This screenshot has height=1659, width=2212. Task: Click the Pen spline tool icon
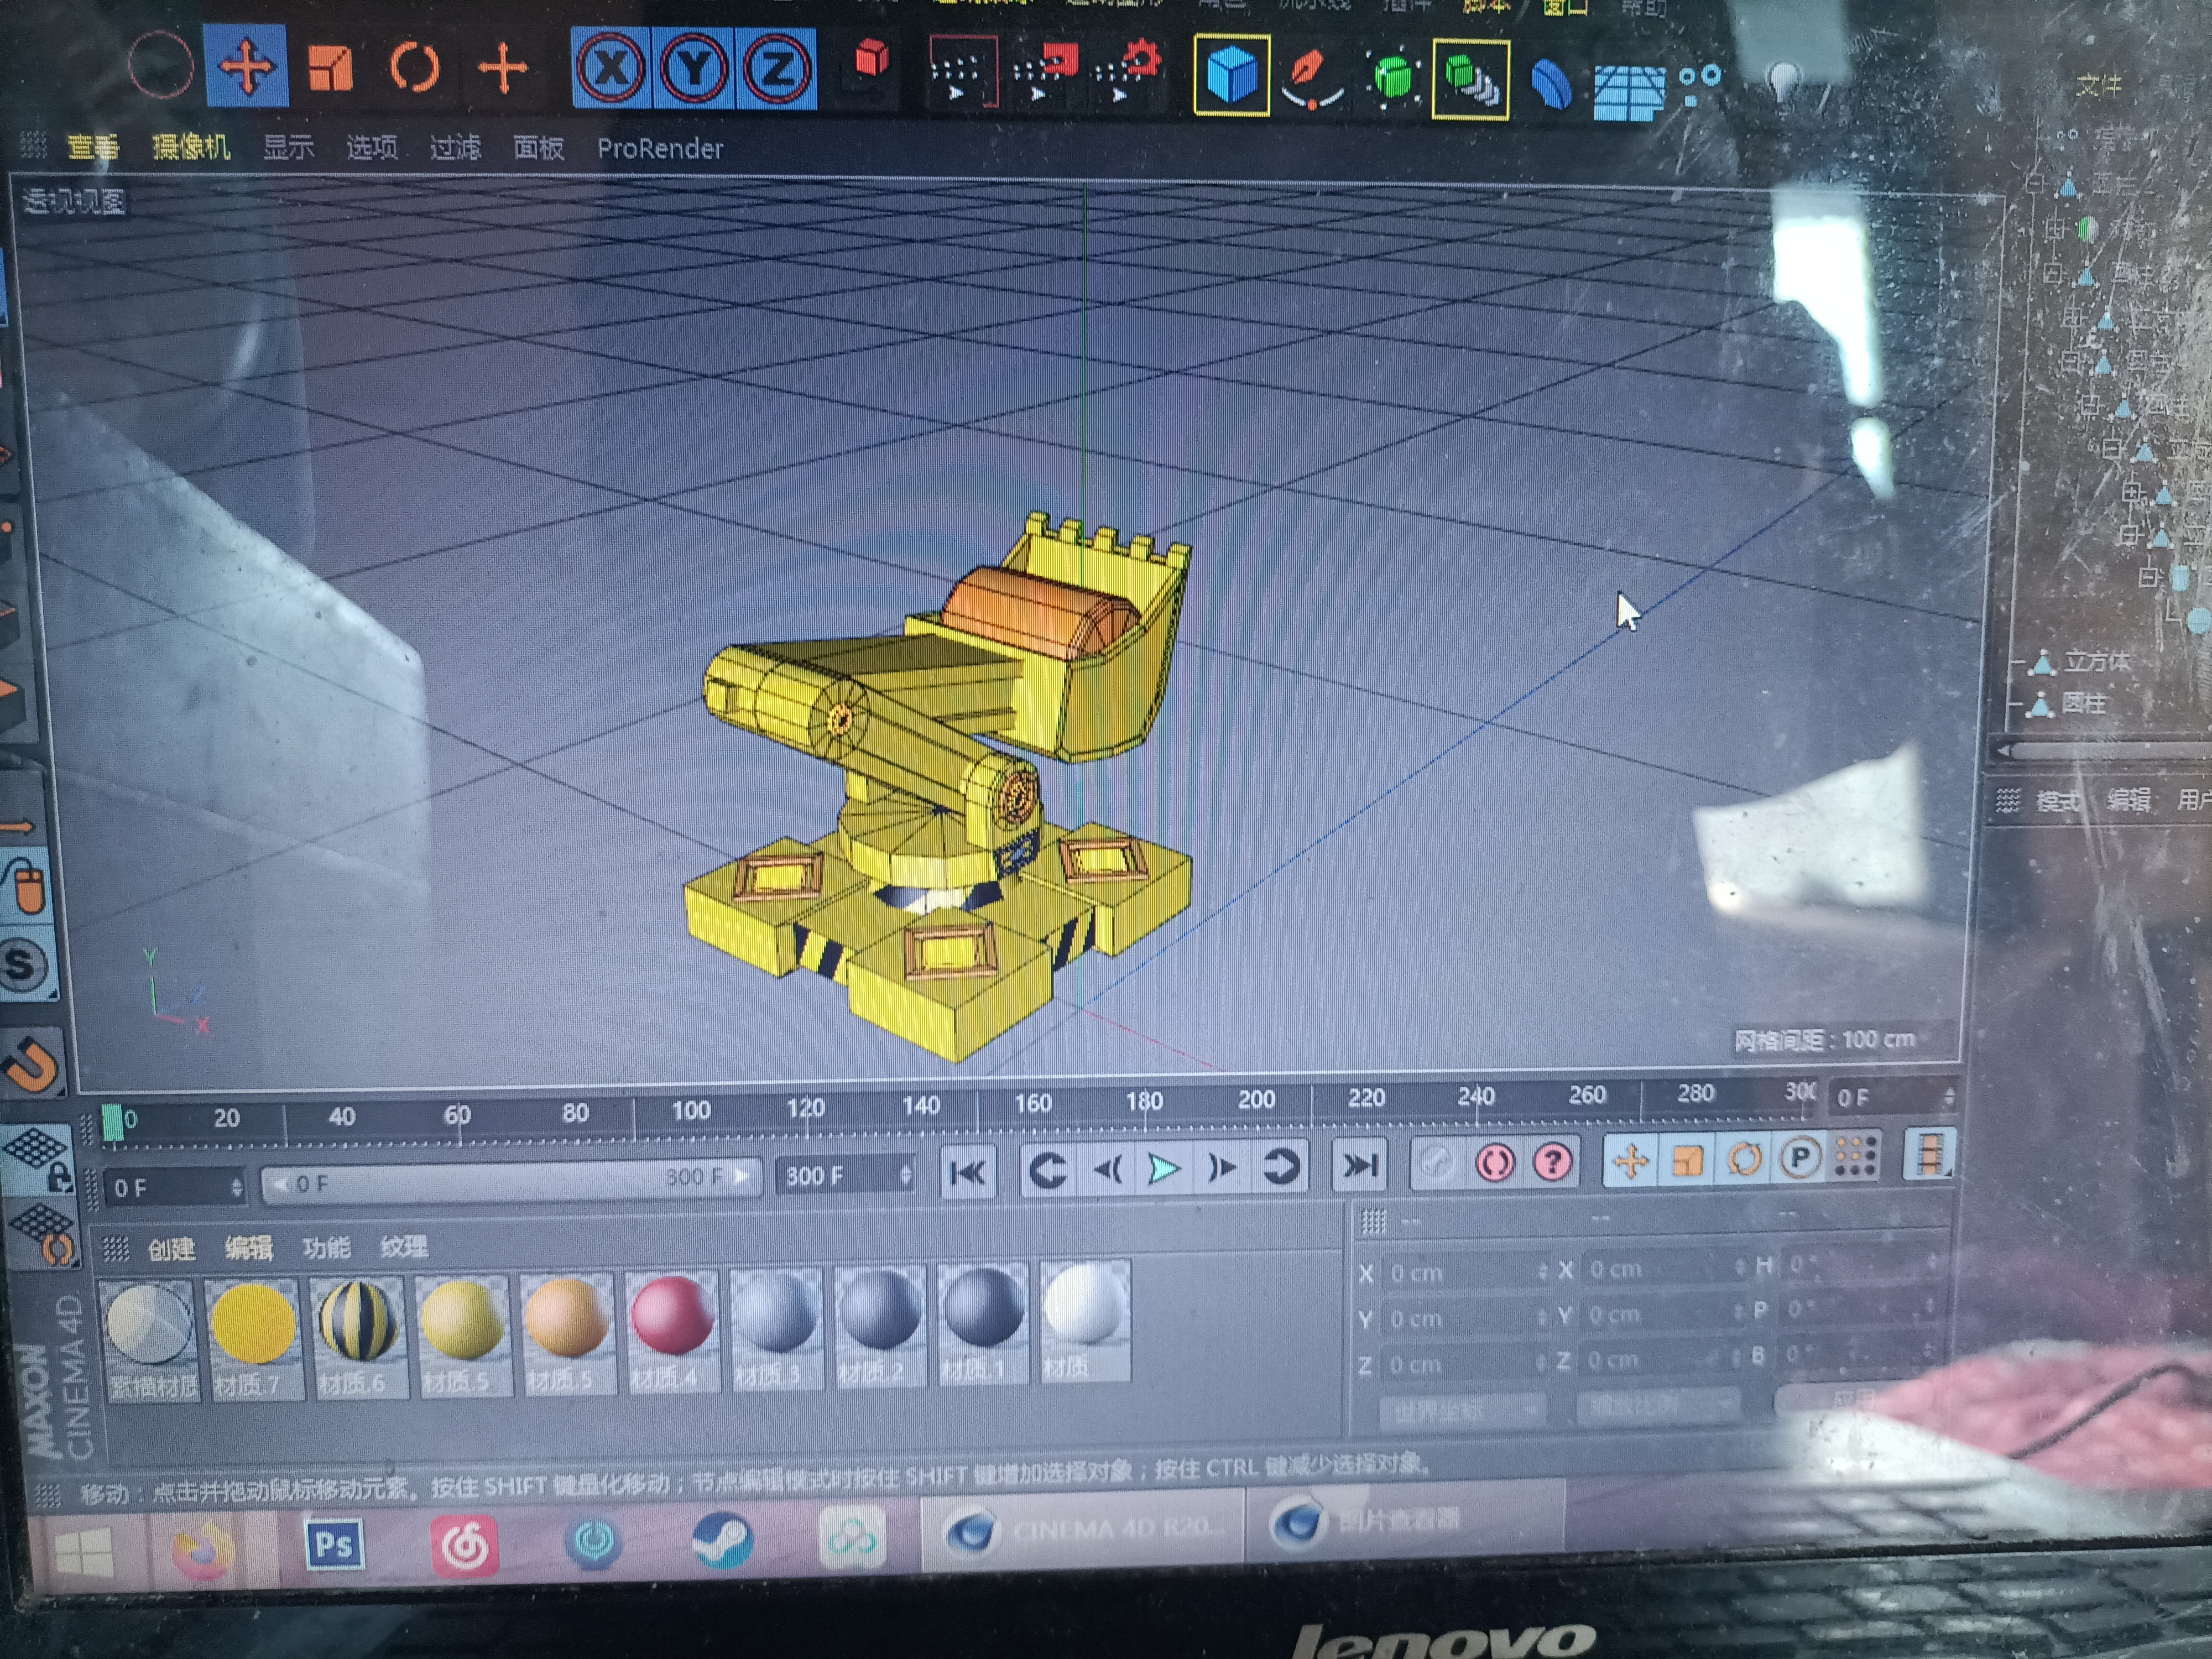[x=1311, y=76]
